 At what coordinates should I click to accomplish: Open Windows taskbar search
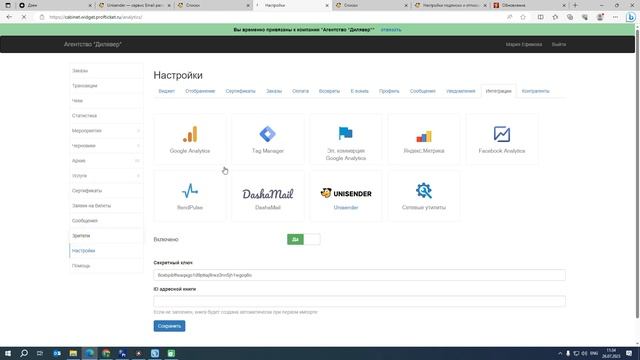[24, 353]
